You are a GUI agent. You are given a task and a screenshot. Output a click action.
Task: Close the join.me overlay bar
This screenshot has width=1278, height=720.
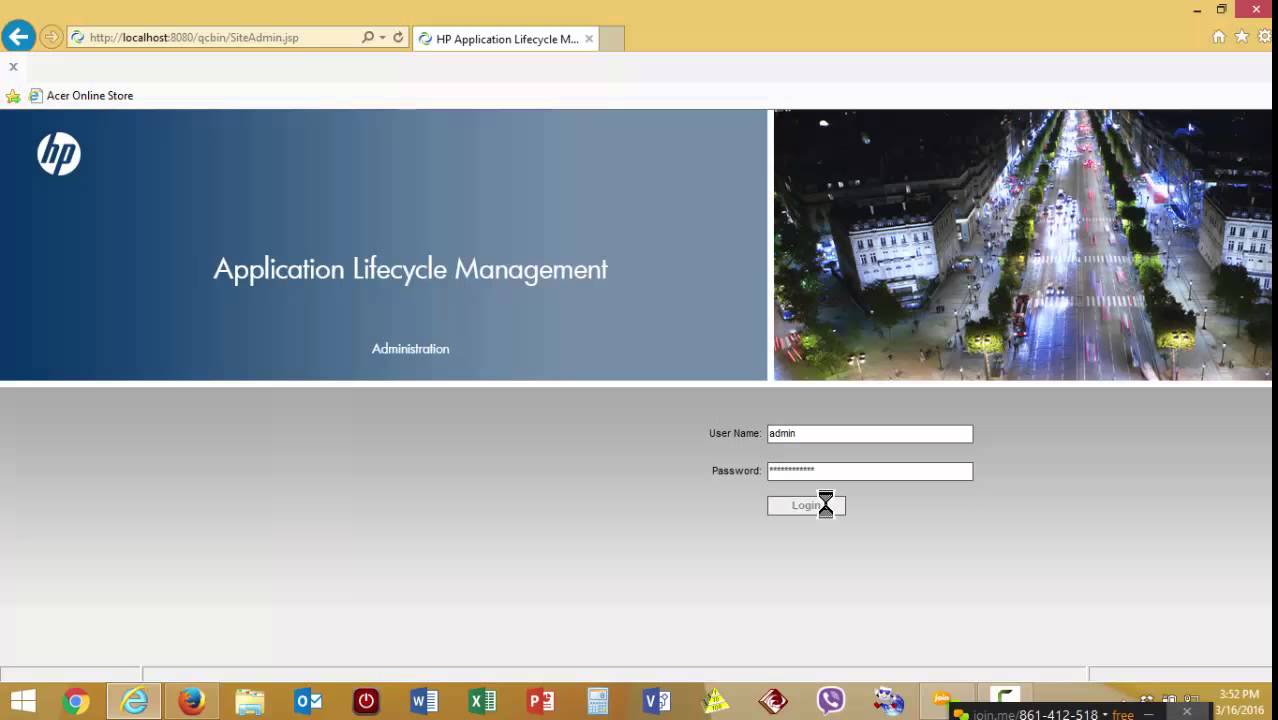pyautogui.click(x=1187, y=712)
